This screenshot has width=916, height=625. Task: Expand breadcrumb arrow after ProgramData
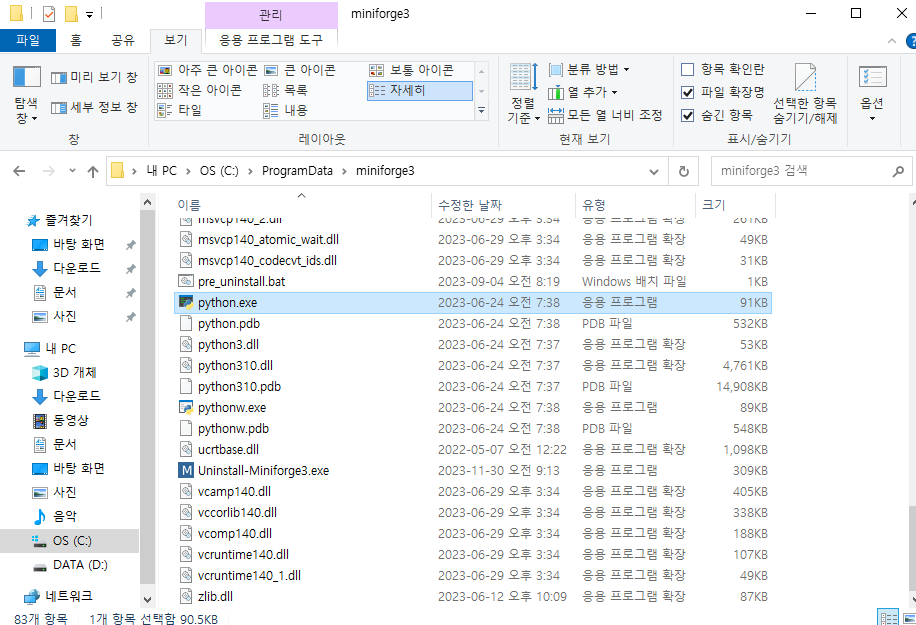click(344, 171)
